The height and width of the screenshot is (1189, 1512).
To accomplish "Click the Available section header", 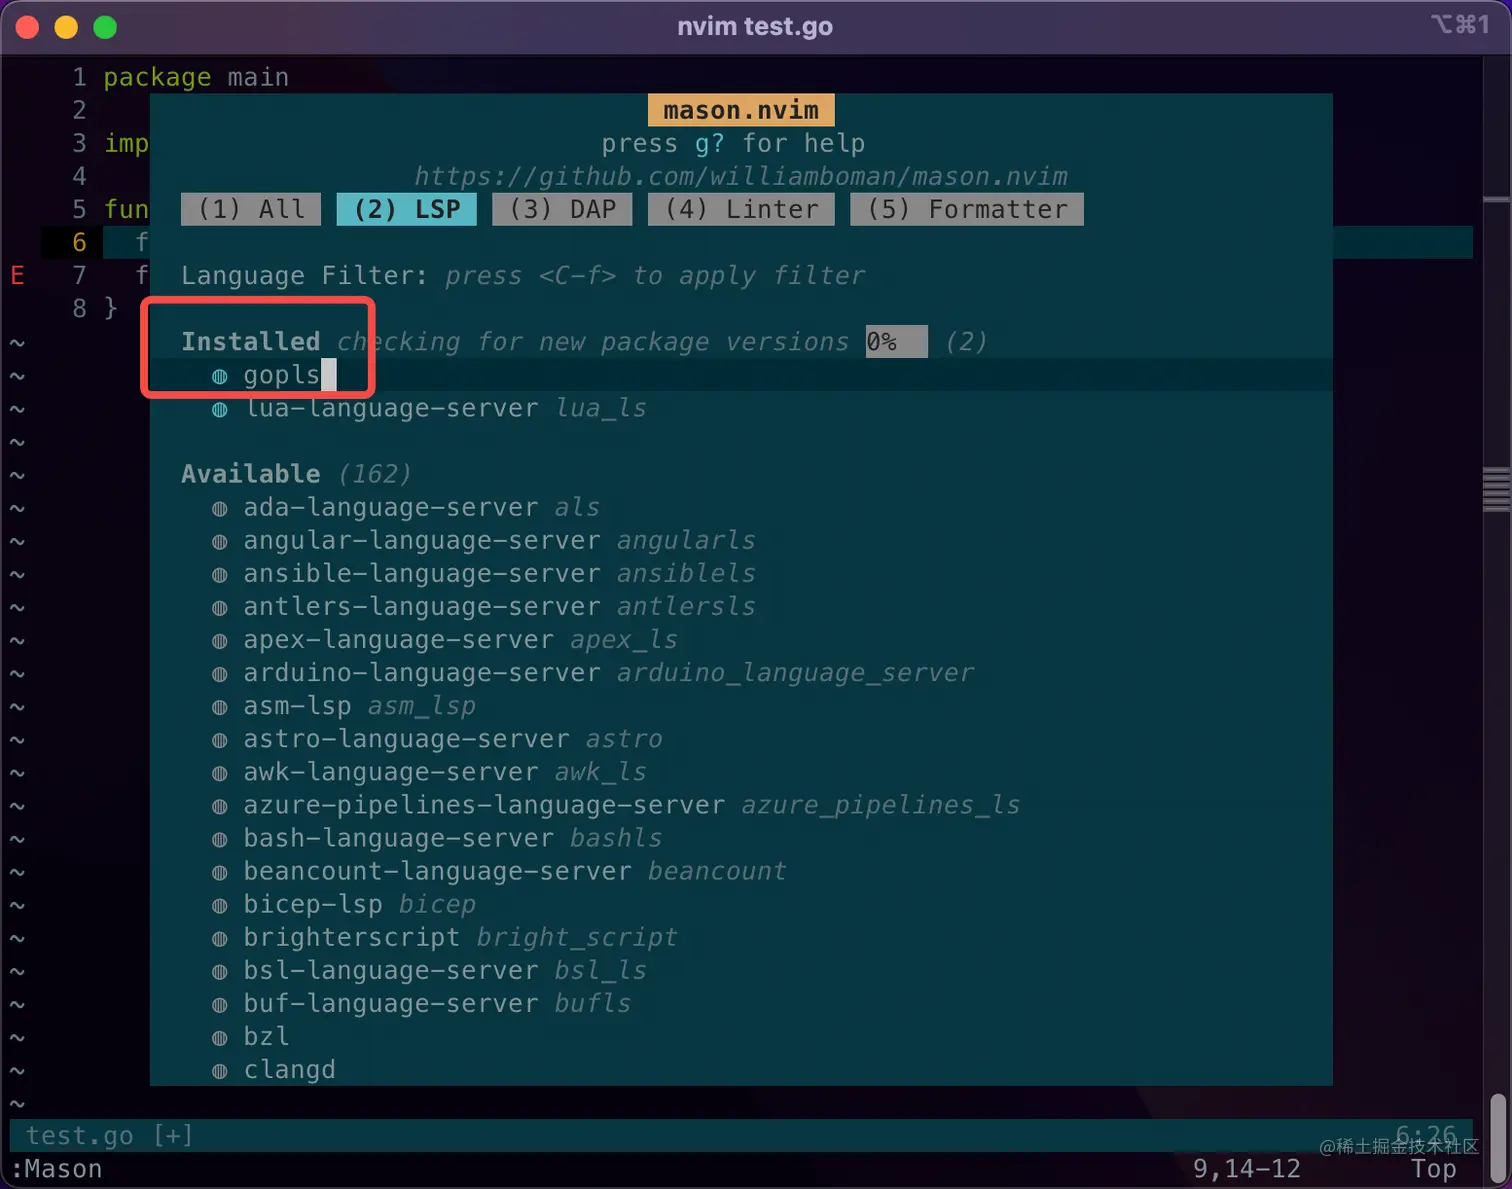I will tap(251, 474).
